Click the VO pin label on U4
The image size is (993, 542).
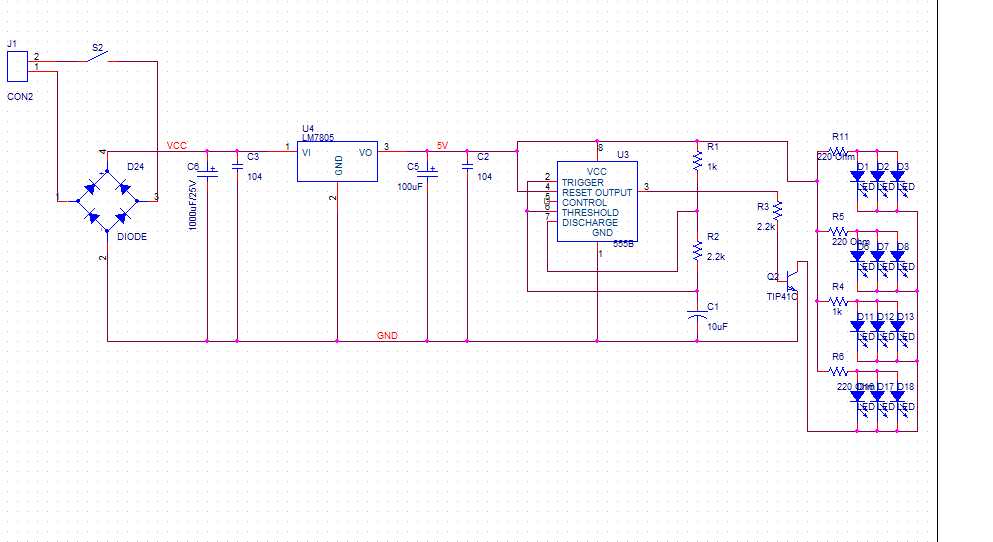pos(365,153)
